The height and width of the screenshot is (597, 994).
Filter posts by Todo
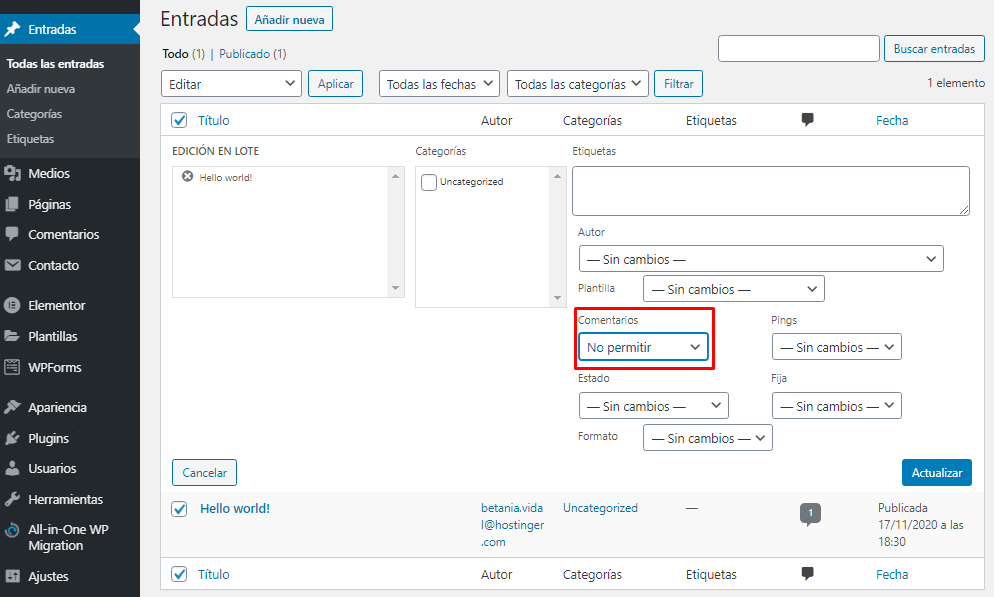coord(175,54)
